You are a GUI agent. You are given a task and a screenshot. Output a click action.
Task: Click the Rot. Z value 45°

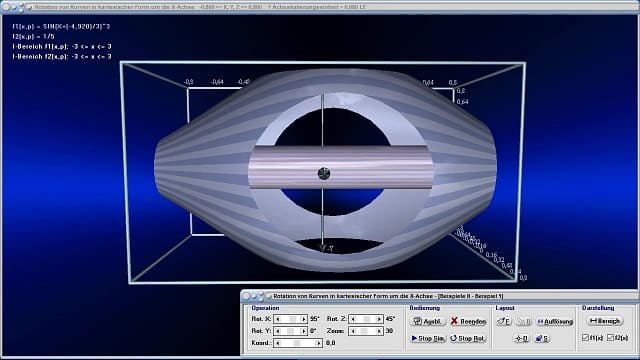(x=390, y=319)
